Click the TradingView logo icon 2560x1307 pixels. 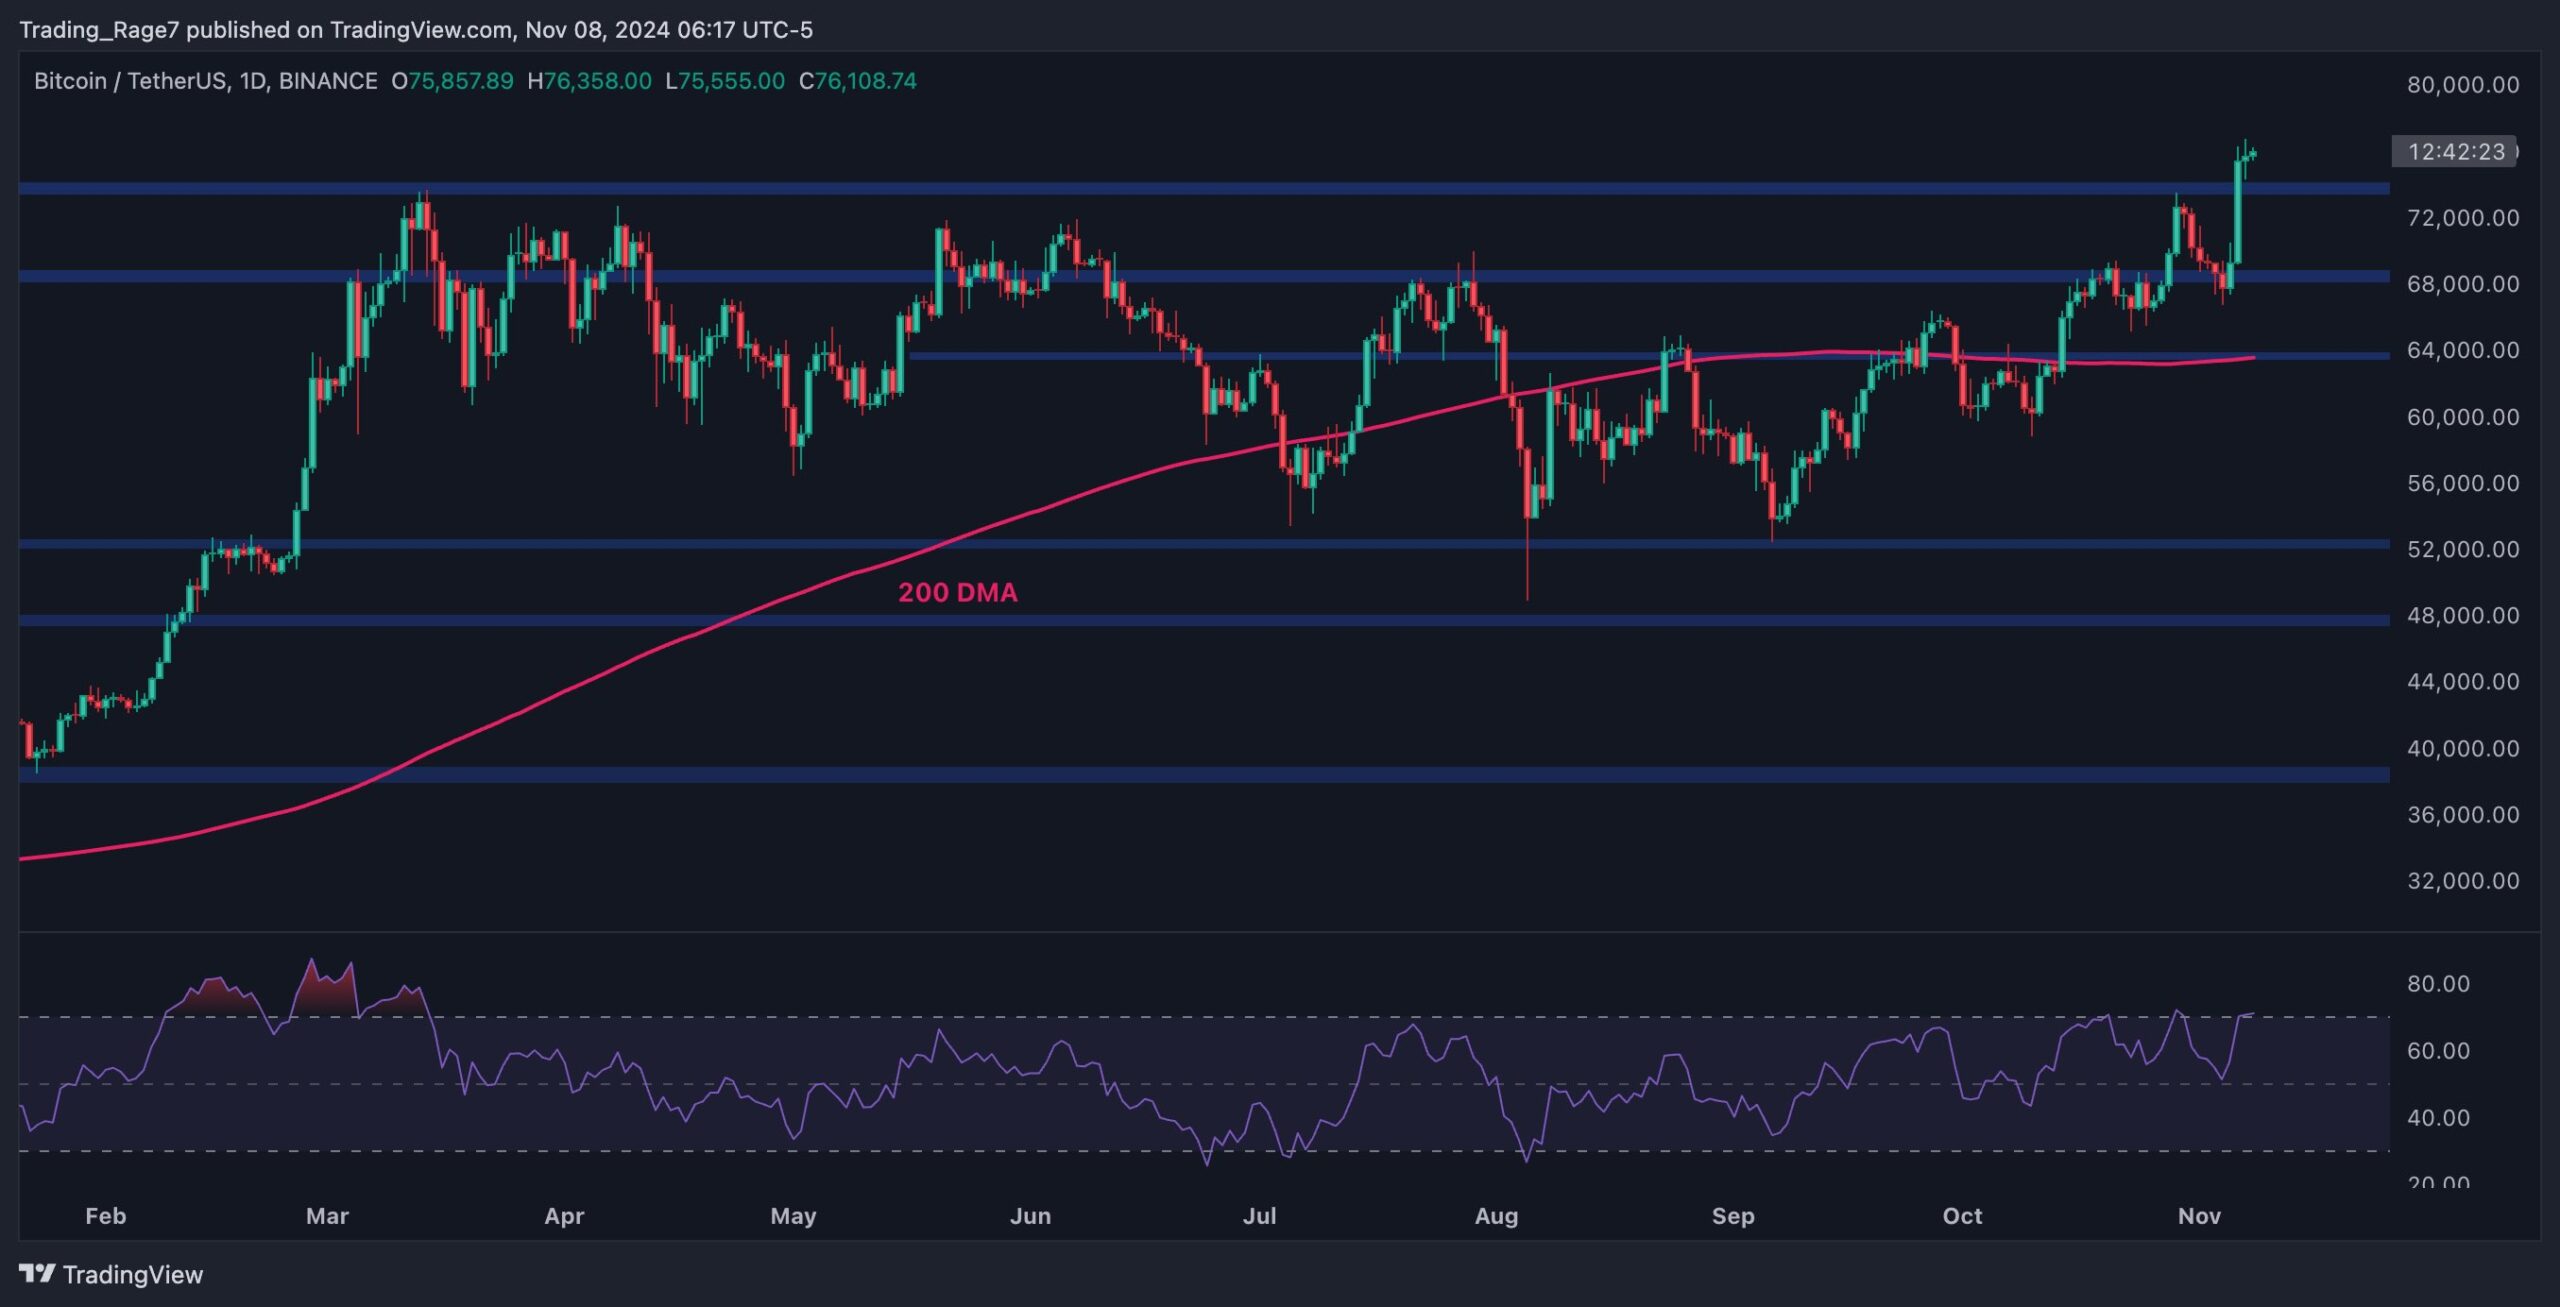click(37, 1273)
